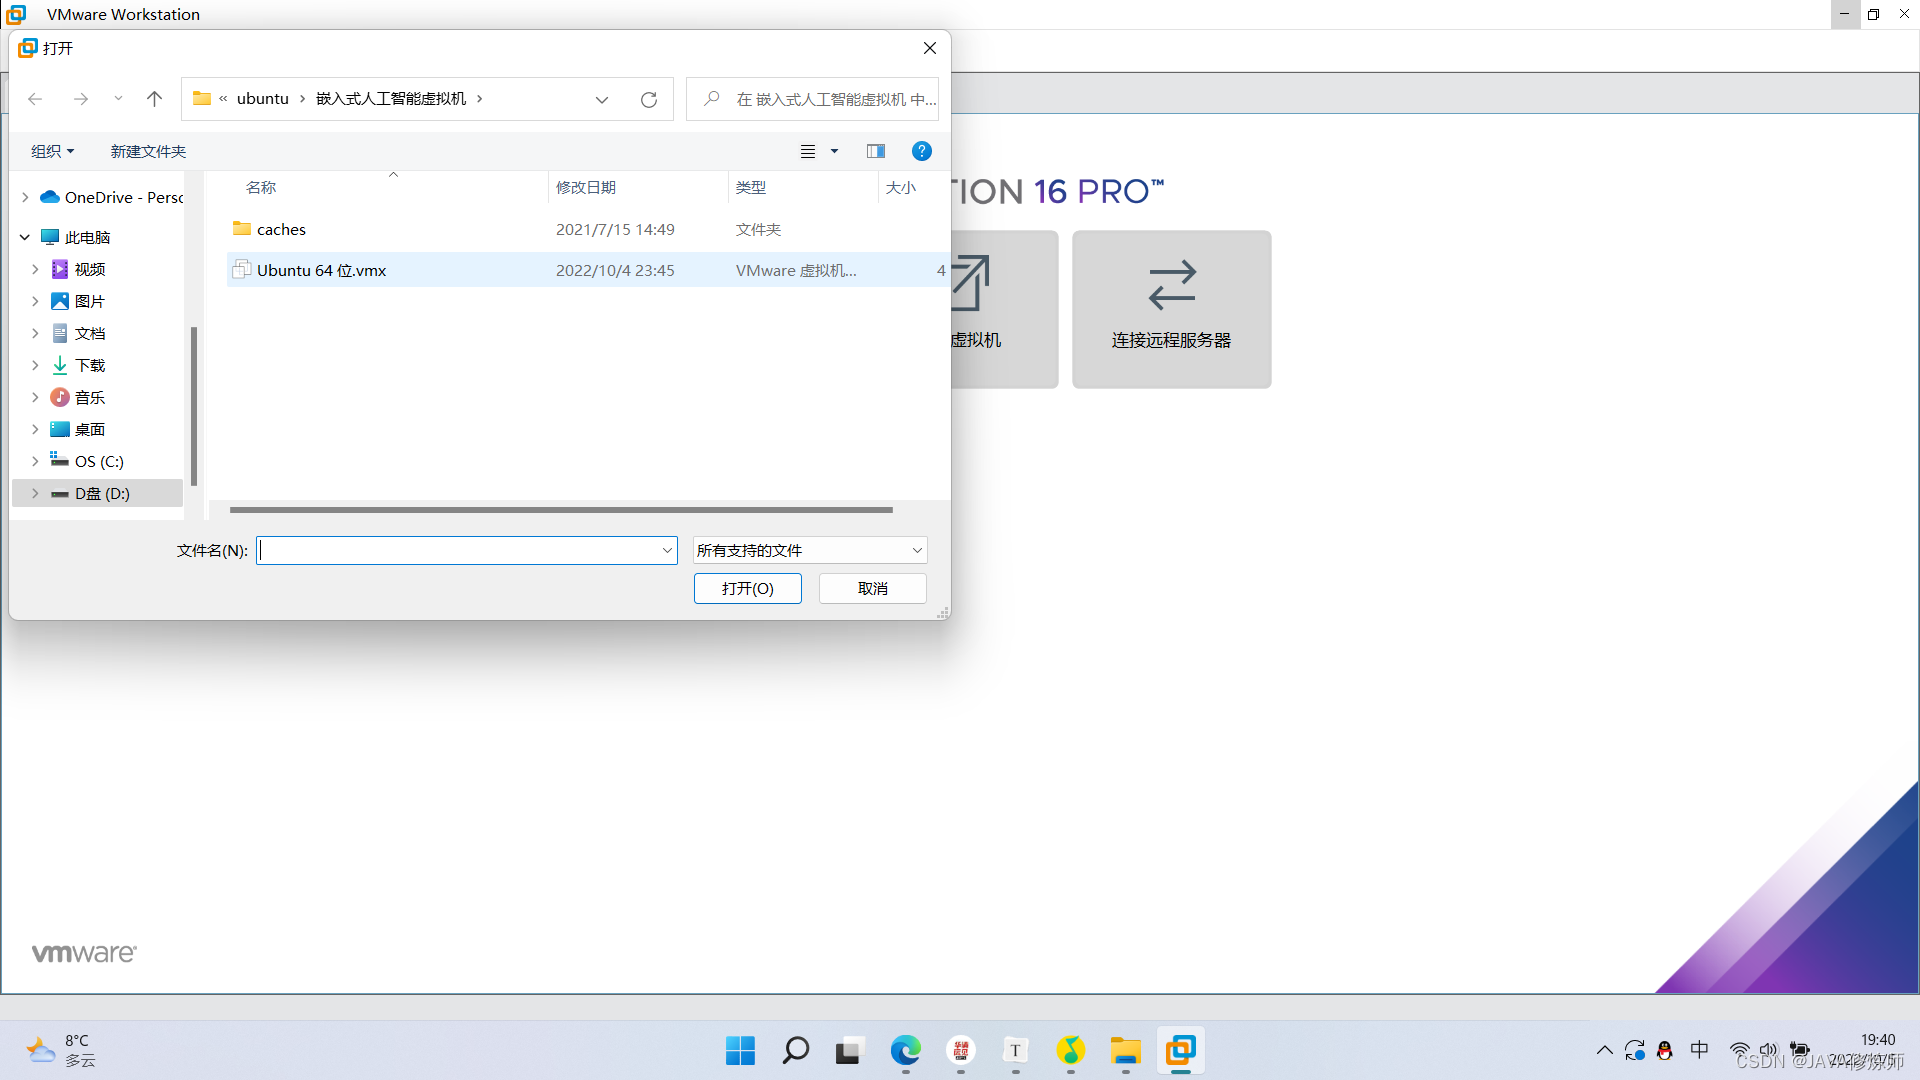Expand the OneDrive tree node
Image resolution: width=1920 pixels, height=1080 pixels.
(25, 197)
